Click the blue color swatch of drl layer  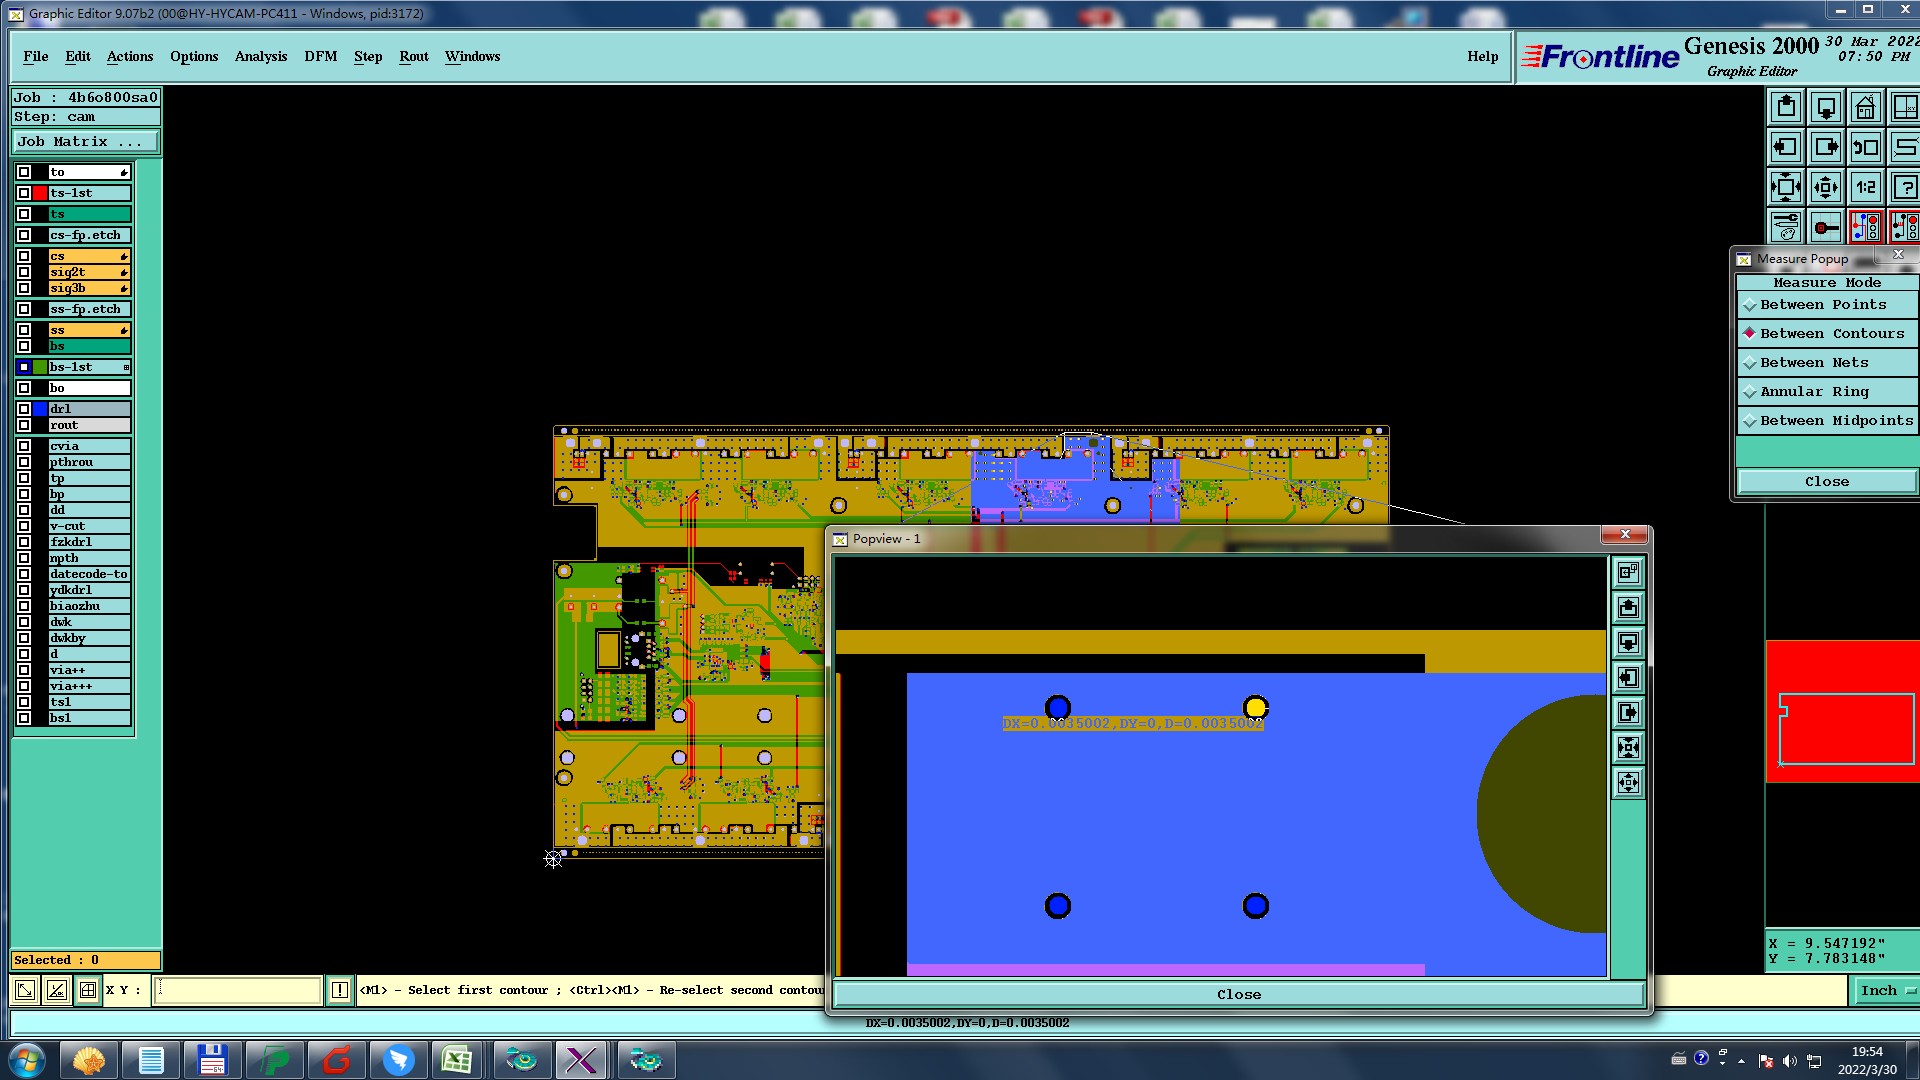[x=41, y=409]
